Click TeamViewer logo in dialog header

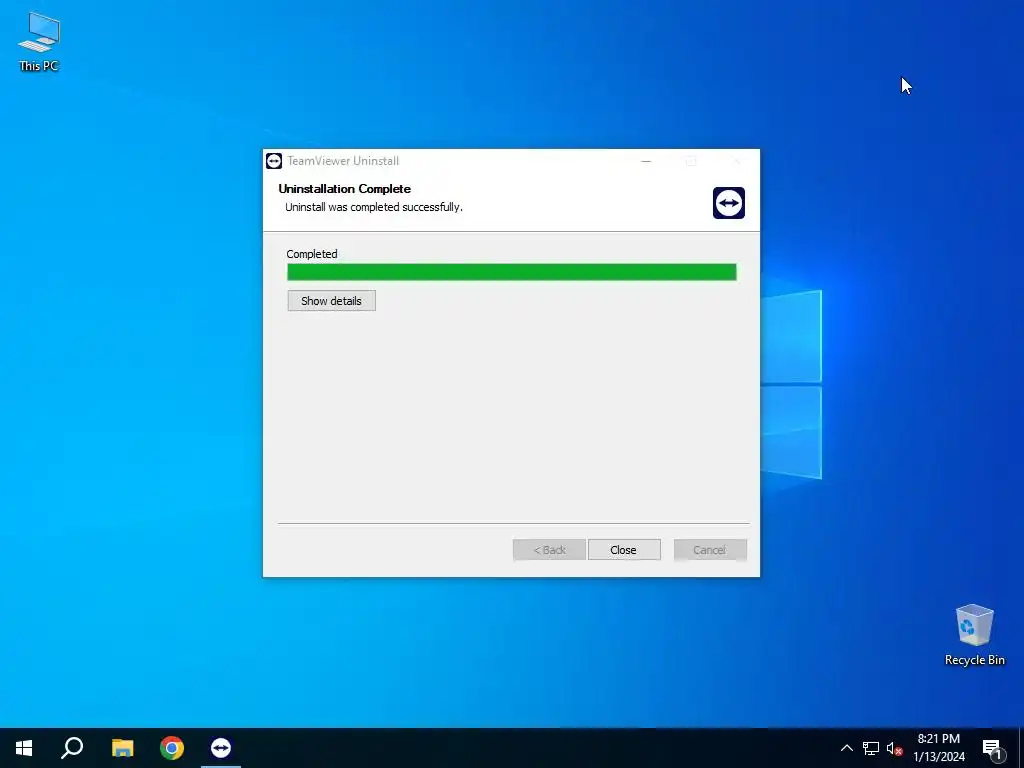pos(729,202)
